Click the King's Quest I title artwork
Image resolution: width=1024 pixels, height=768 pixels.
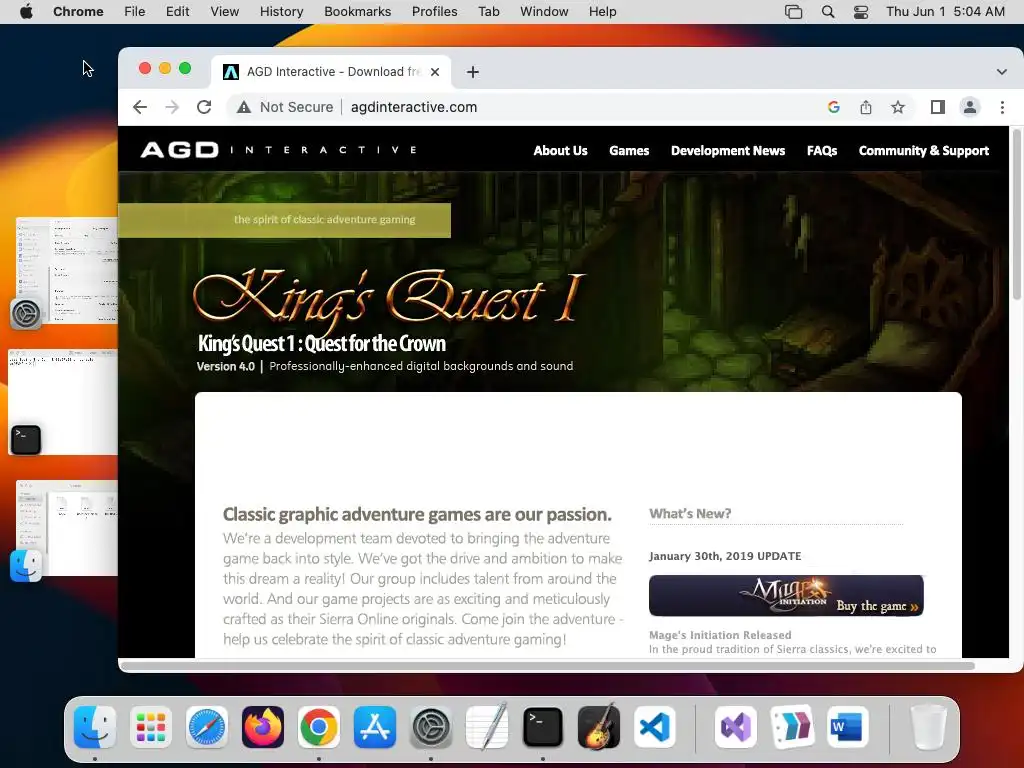pos(390,298)
